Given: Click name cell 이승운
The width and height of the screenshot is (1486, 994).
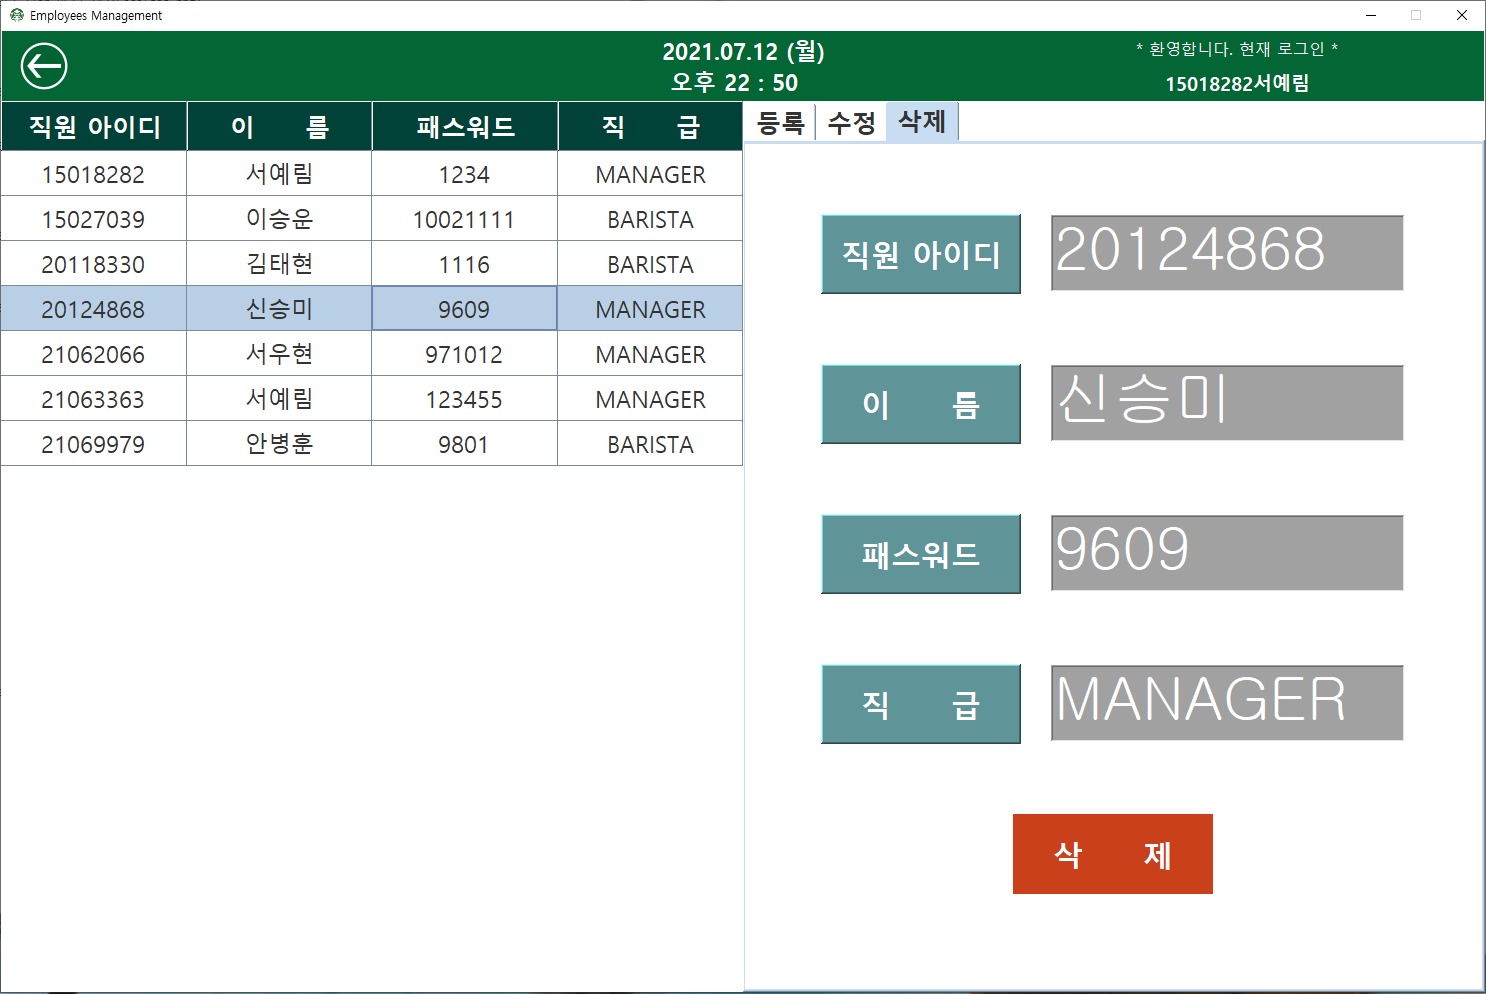Looking at the screenshot, I should pos(280,219).
